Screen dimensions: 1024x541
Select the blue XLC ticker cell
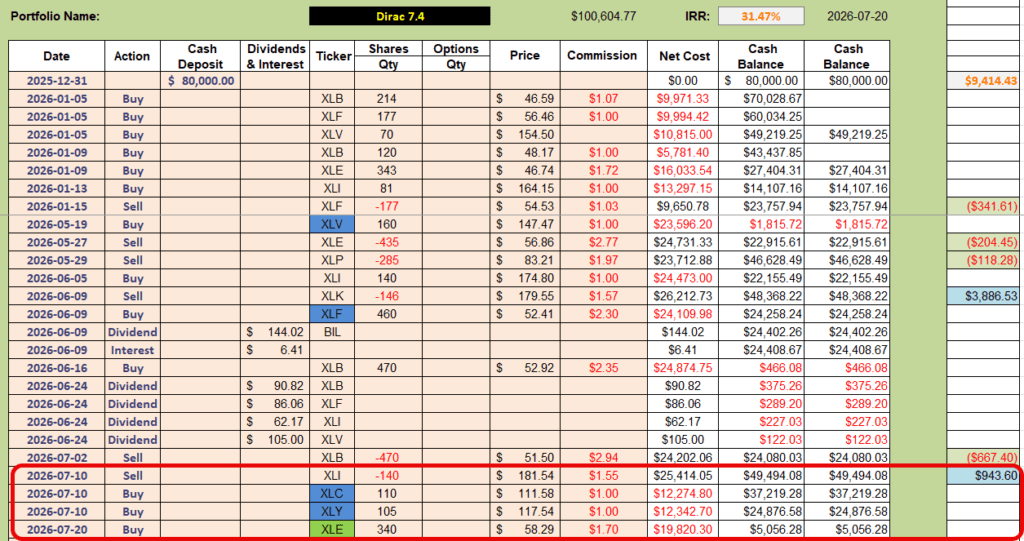point(332,493)
